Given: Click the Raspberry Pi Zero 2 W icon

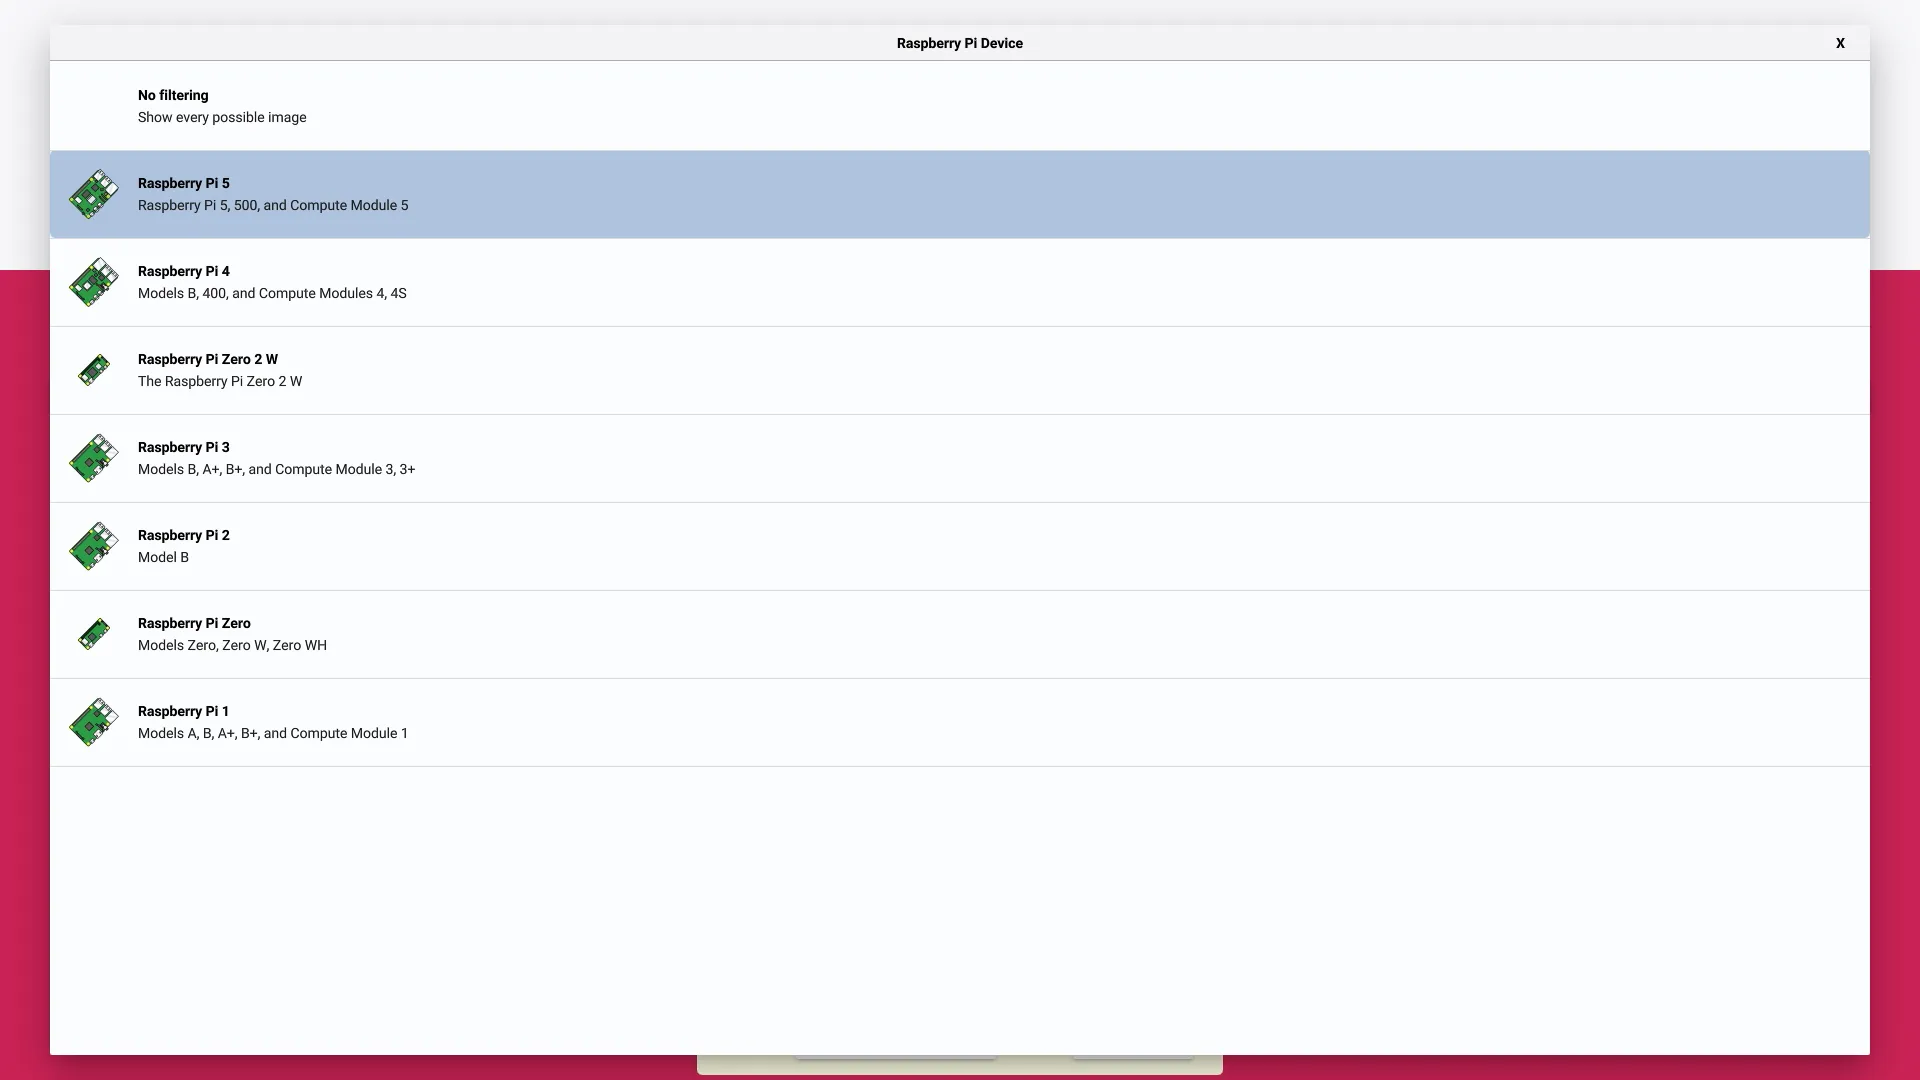Looking at the screenshot, I should pos(94,370).
